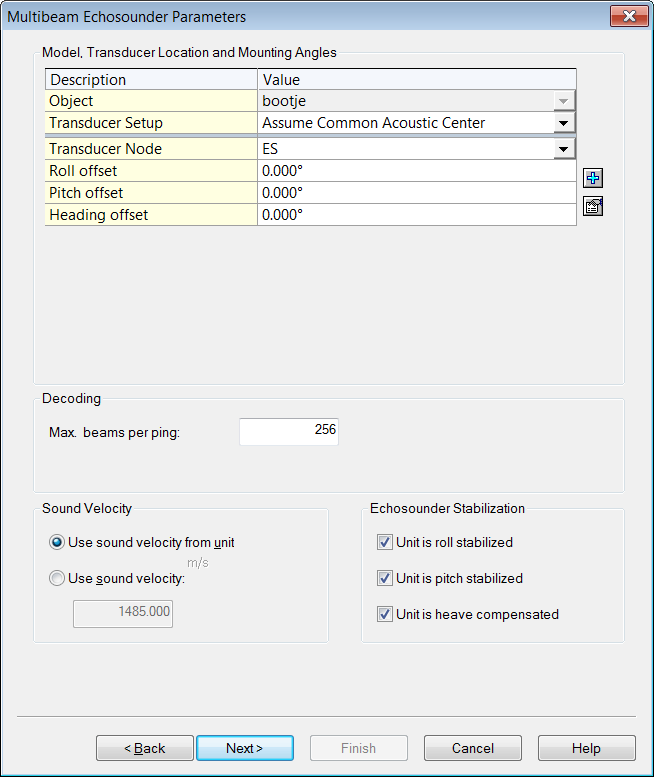
Task: Select the Heading offset value cell
Action: [x=415, y=215]
